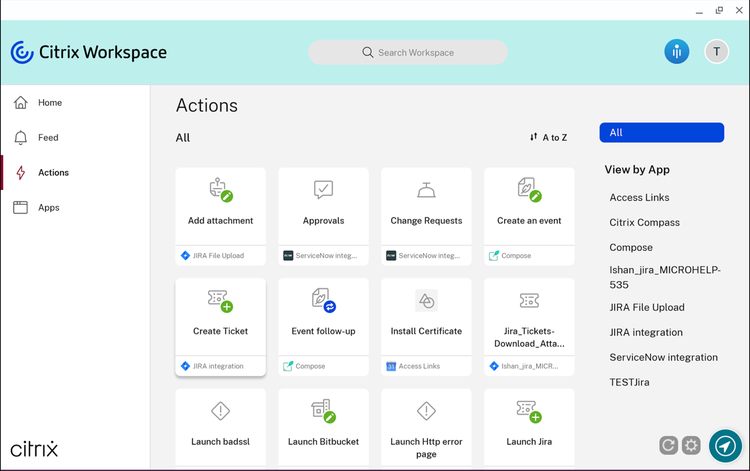Image resolution: width=750 pixels, height=471 pixels.
Task: Click JIRA integration label under Create Ticket
Action: (218, 366)
